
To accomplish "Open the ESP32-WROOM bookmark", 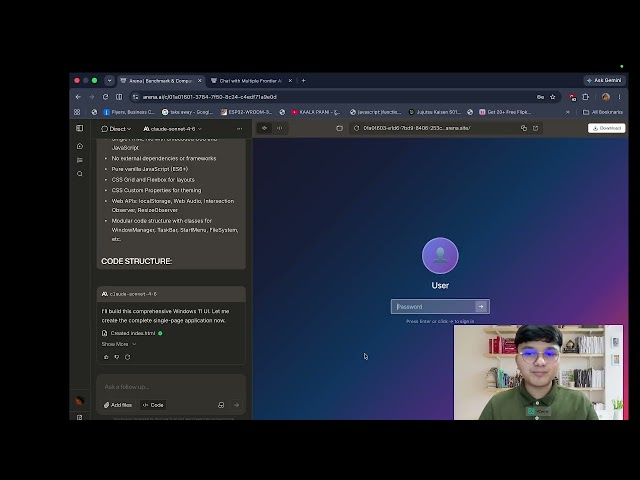I will click(x=246, y=112).
